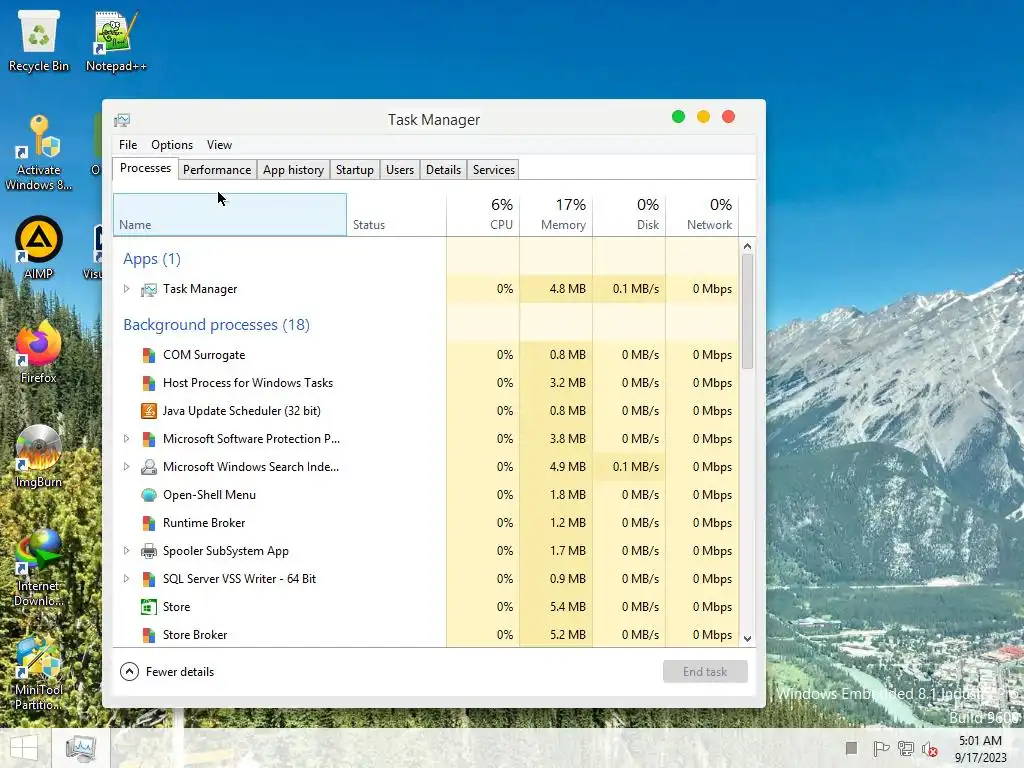Click the green title bar button in Task Manager
This screenshot has height=768, width=1024.
(x=678, y=117)
